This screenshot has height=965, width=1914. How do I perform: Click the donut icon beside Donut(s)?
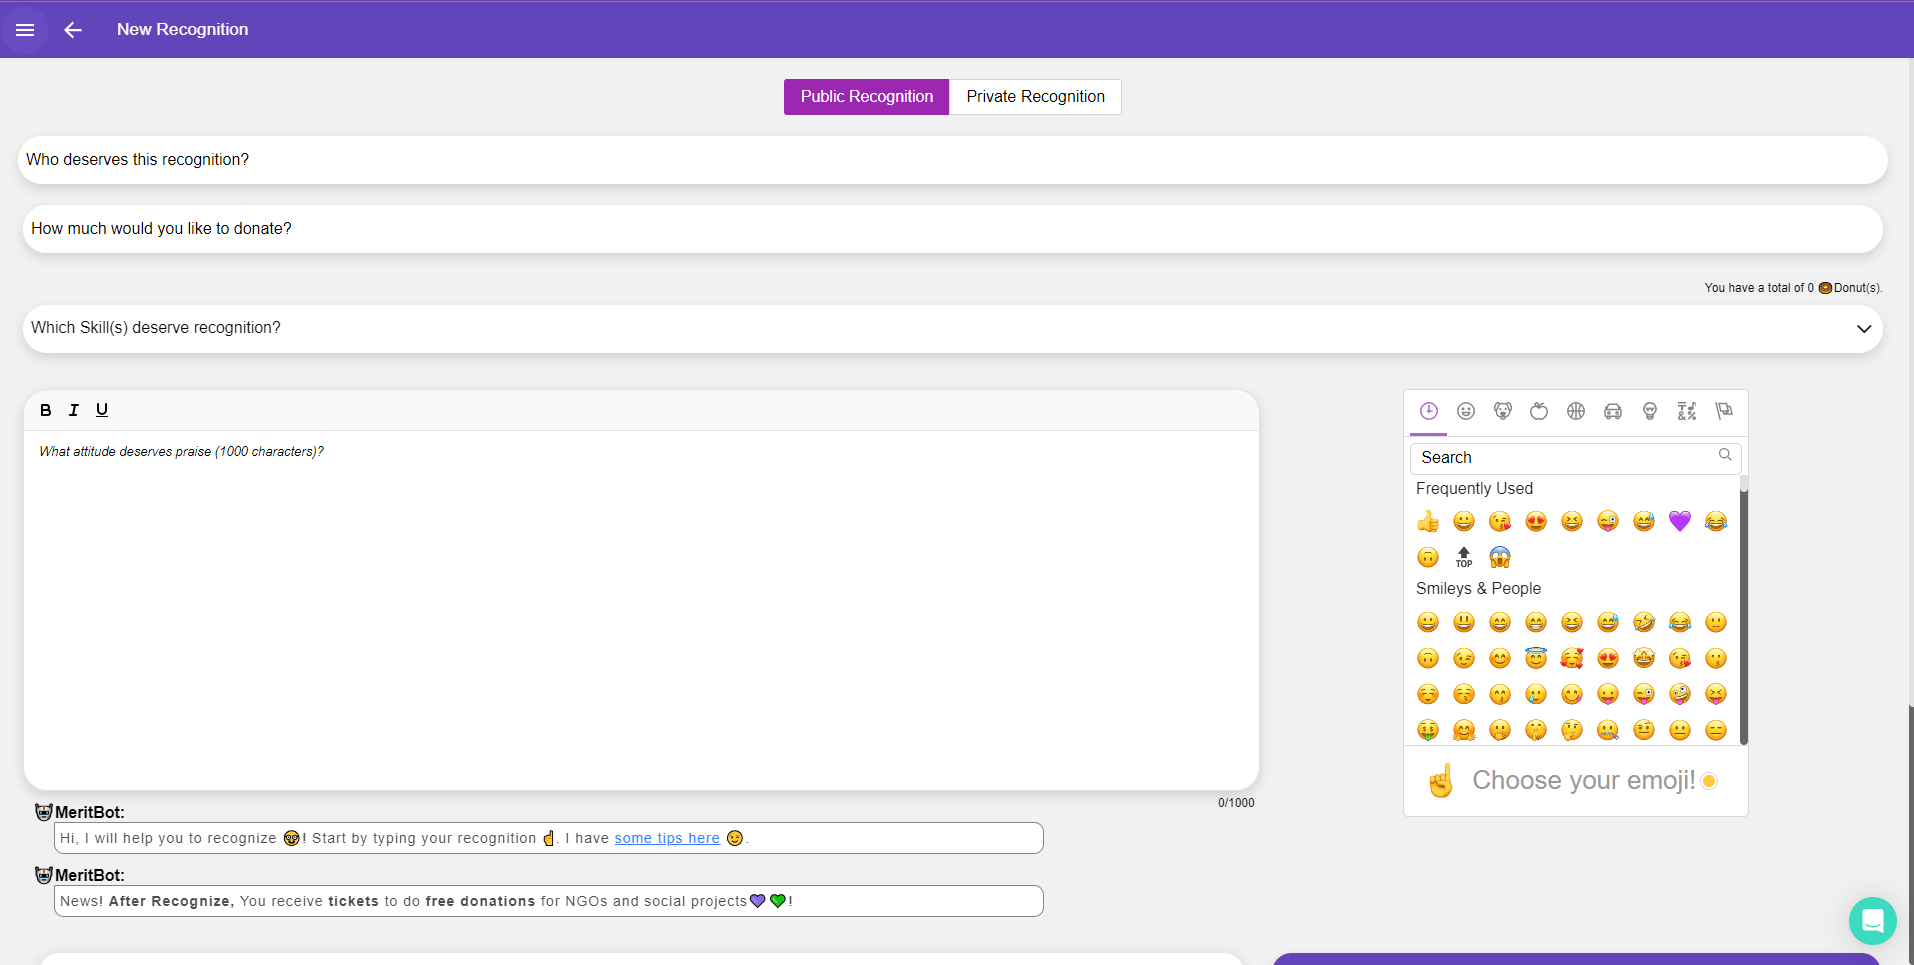(1825, 288)
